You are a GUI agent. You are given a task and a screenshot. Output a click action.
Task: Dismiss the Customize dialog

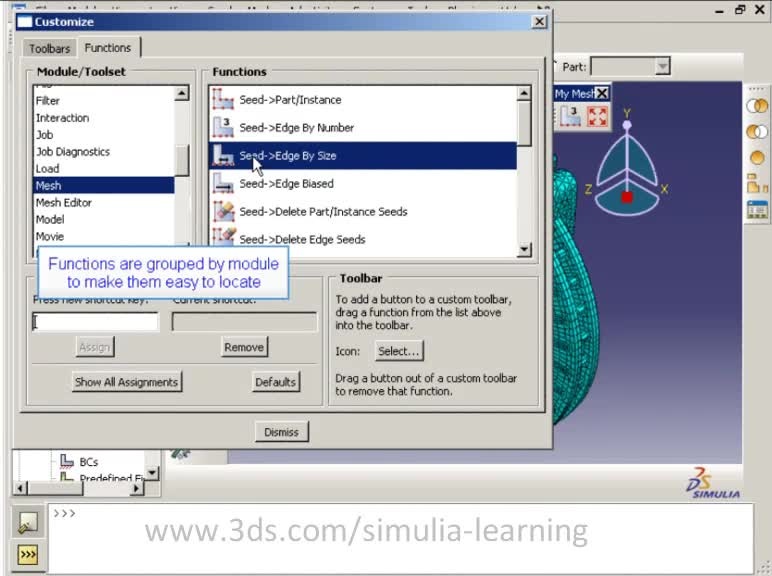[x=282, y=432]
